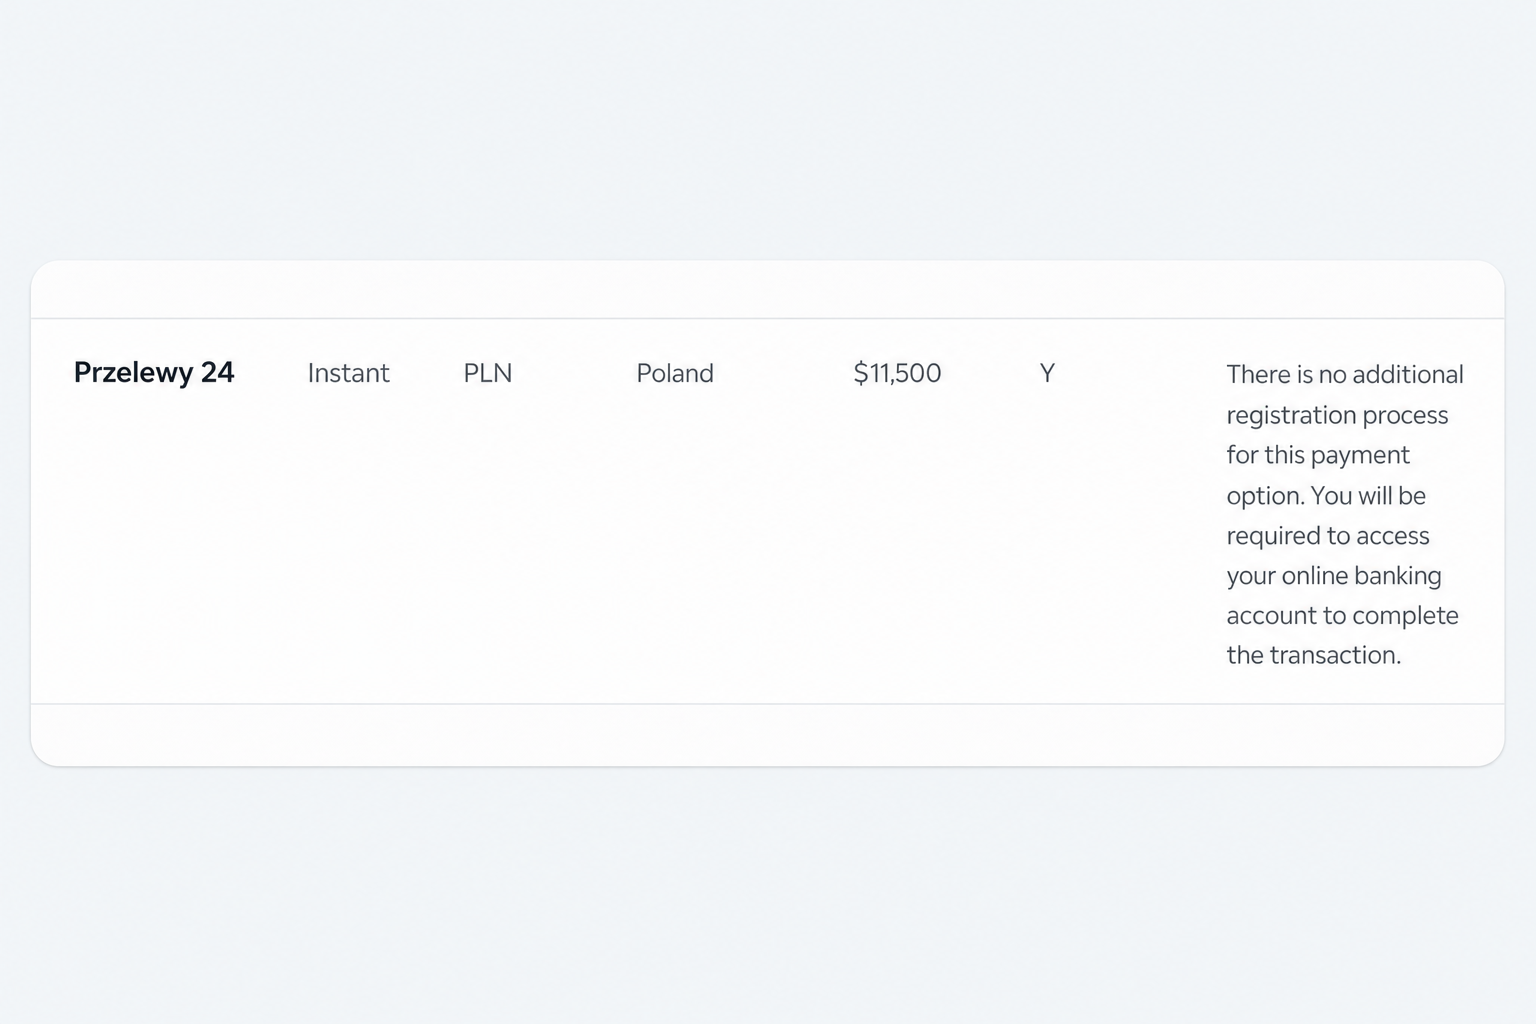Image resolution: width=1536 pixels, height=1024 pixels.
Task: Click the divider line below the Przelewy row
Action: tap(768, 704)
